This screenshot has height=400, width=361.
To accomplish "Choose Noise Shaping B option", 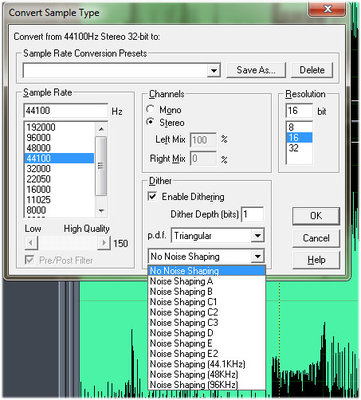I will click(x=206, y=291).
